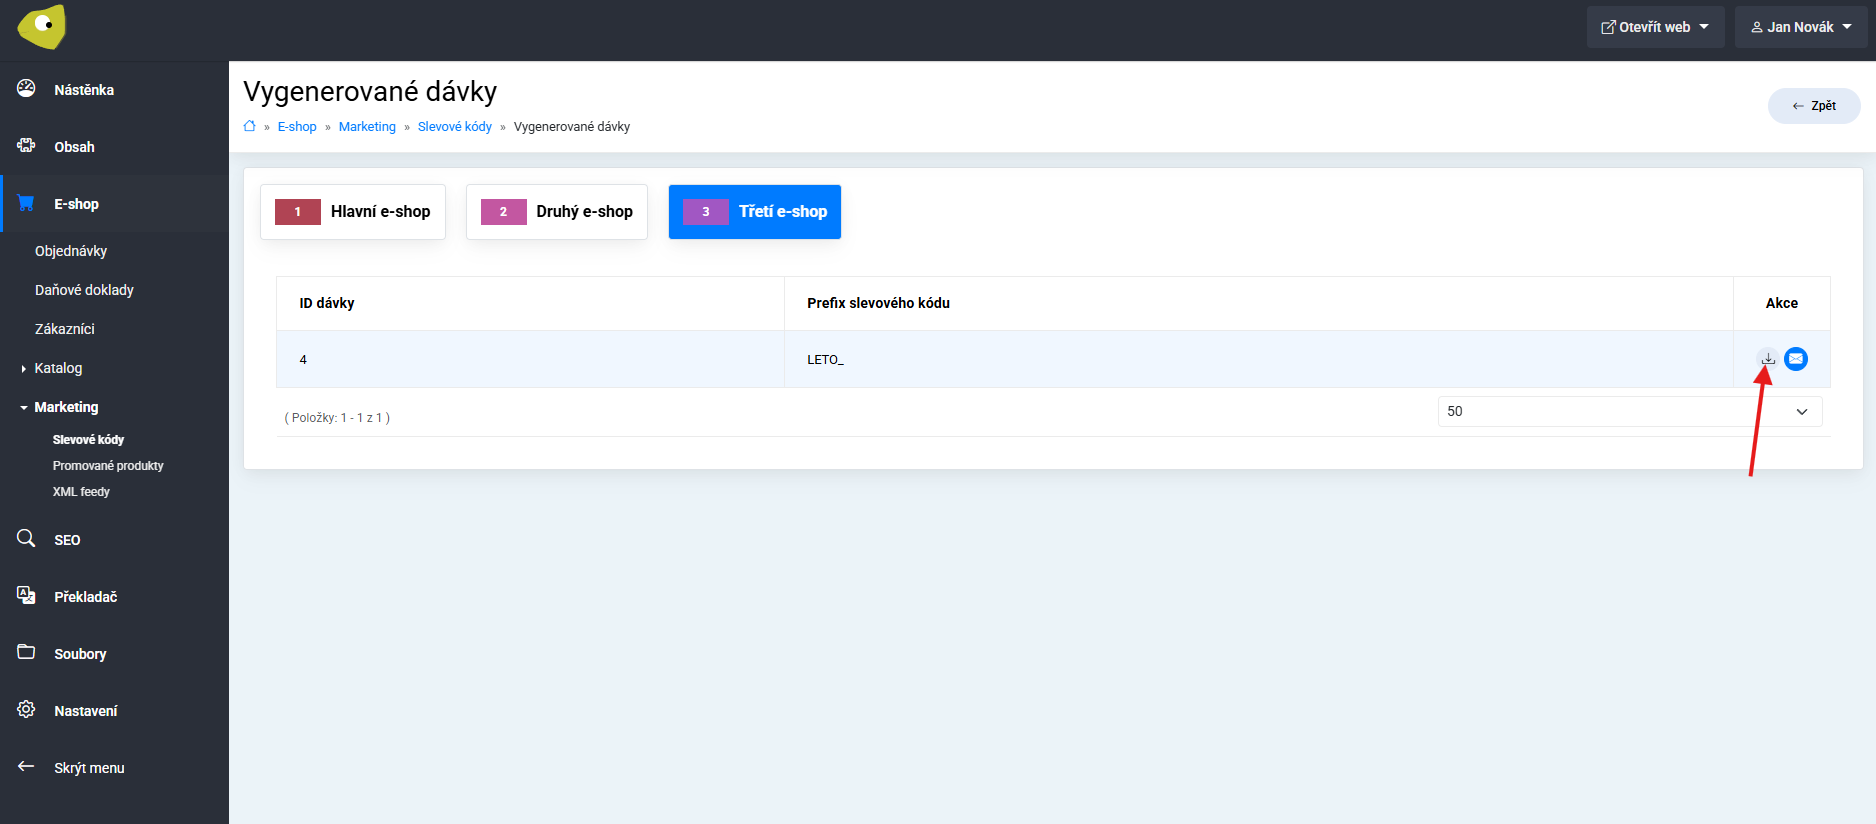1876x824 pixels.
Task: Click the Skrýt menu arrow icon
Action: point(26,767)
